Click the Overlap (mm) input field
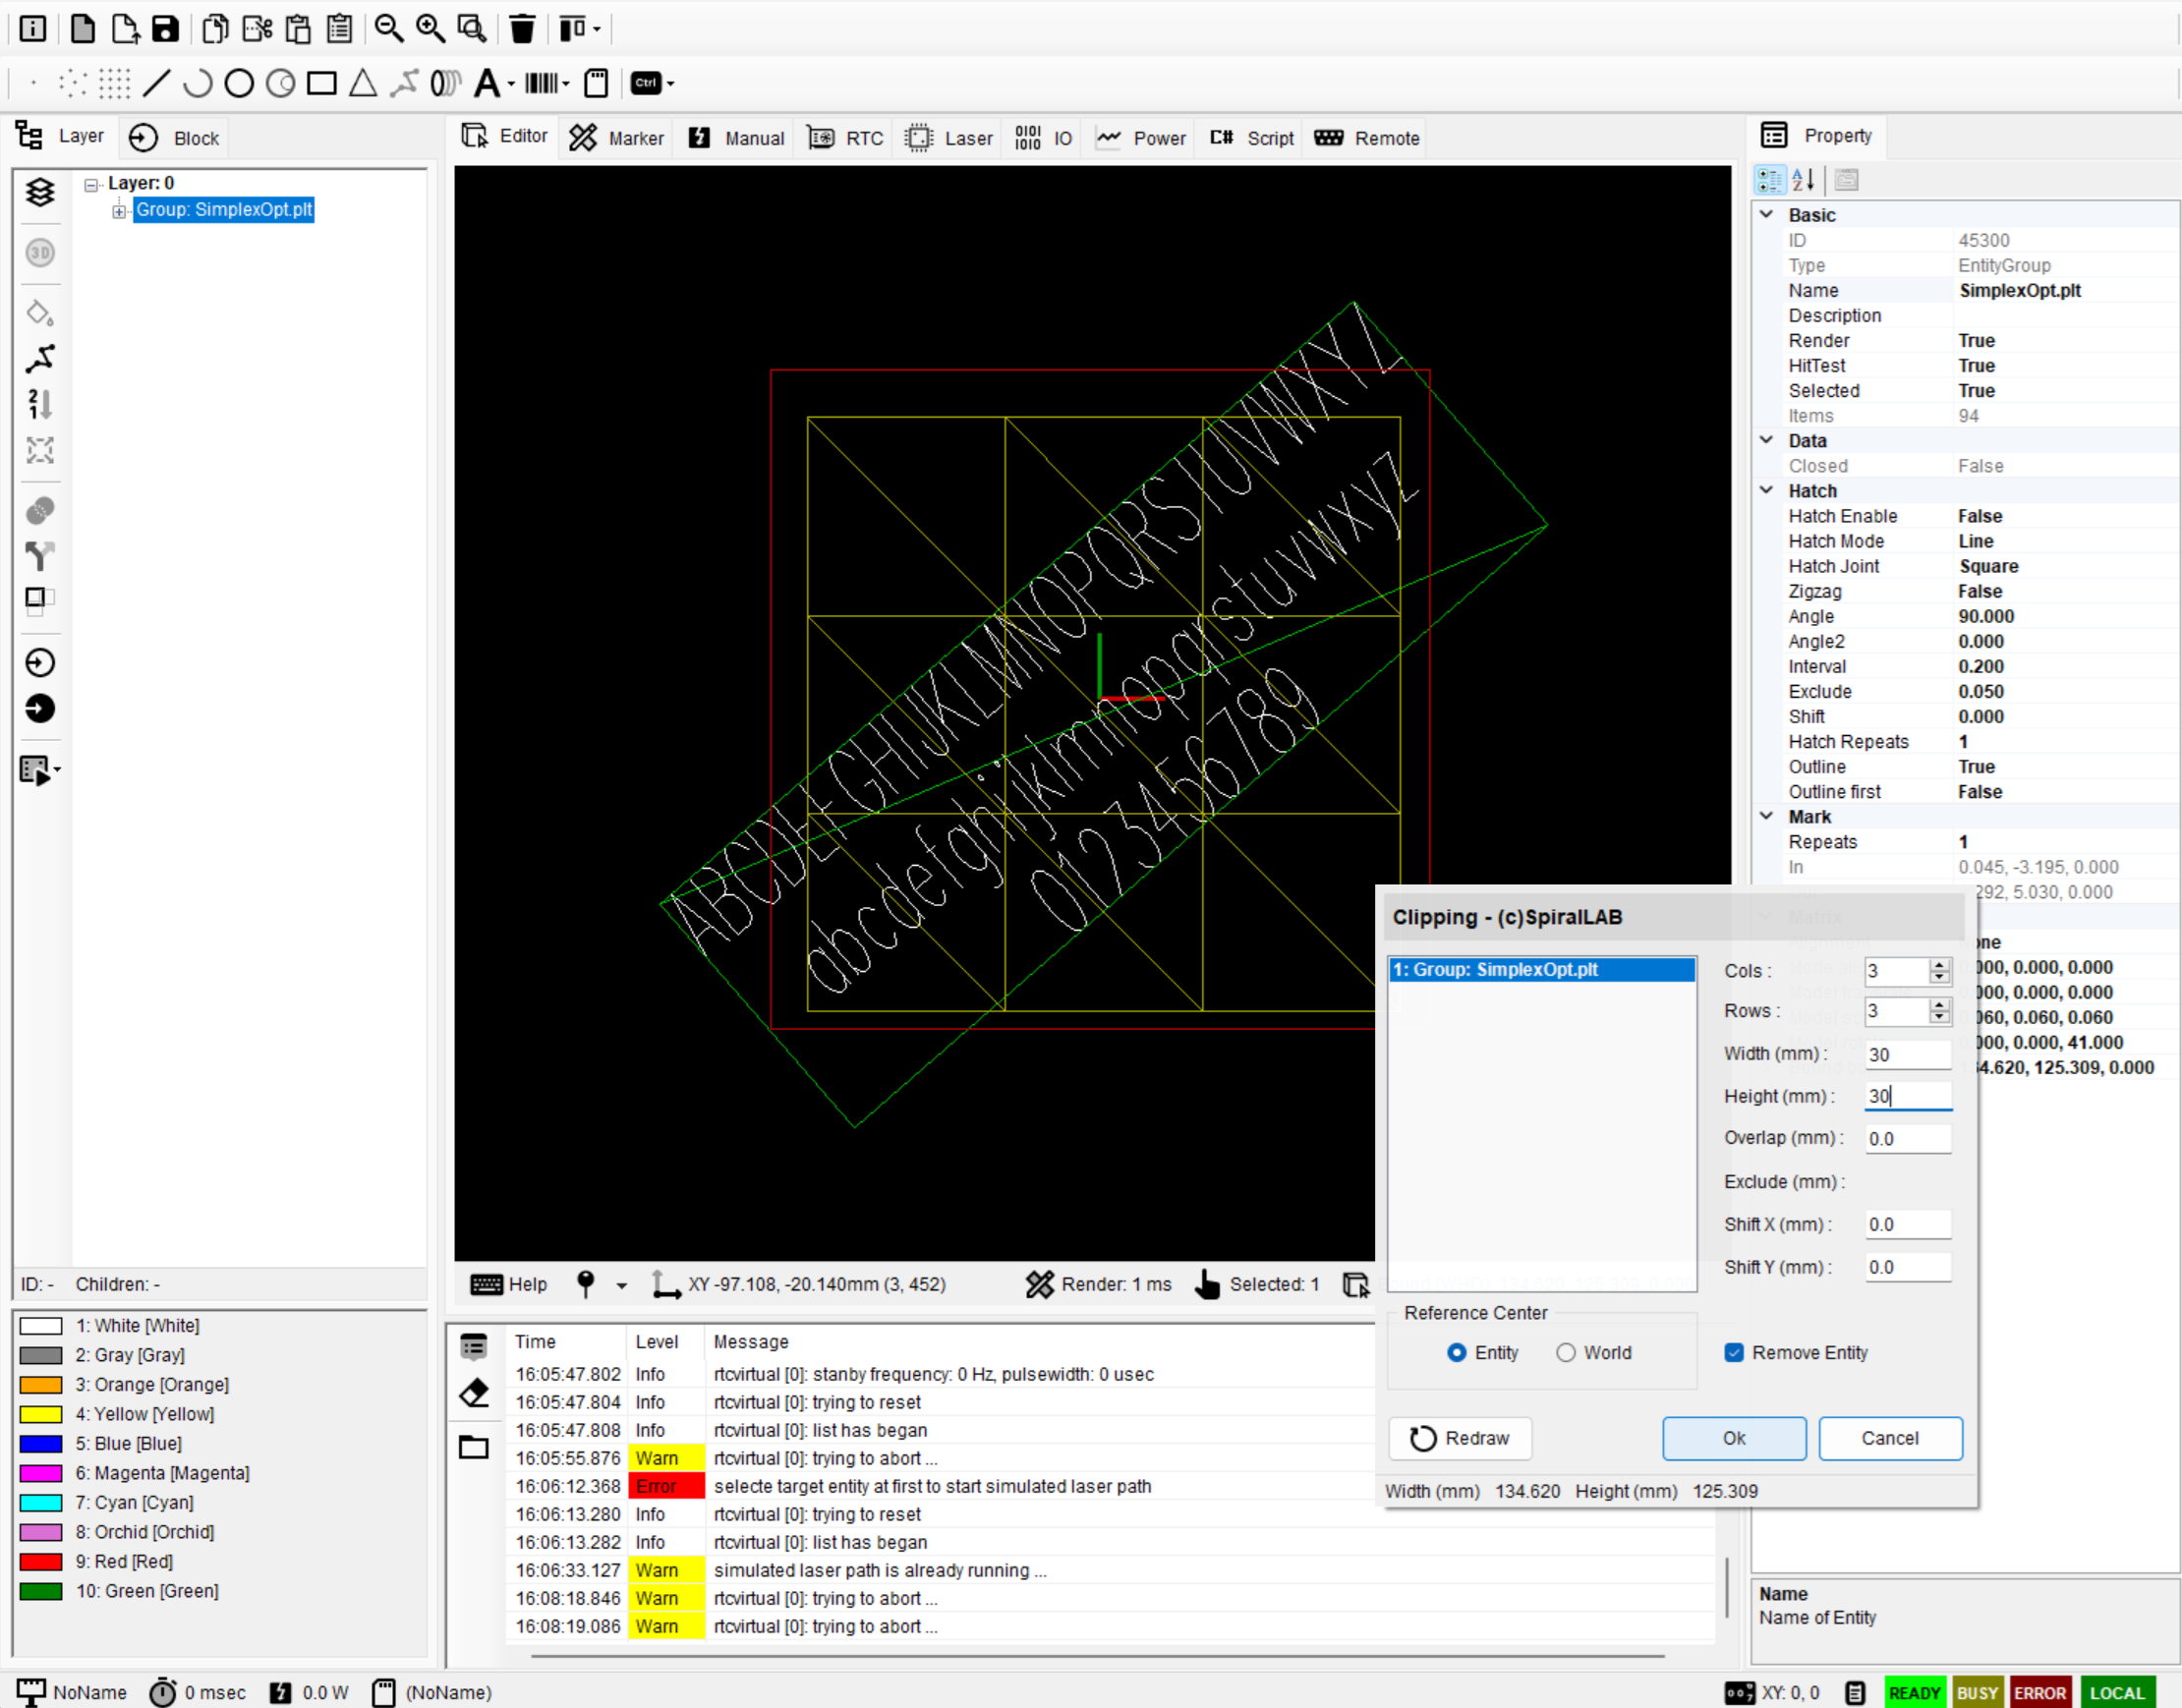This screenshot has width=2182, height=1708. pyautogui.click(x=1908, y=1138)
